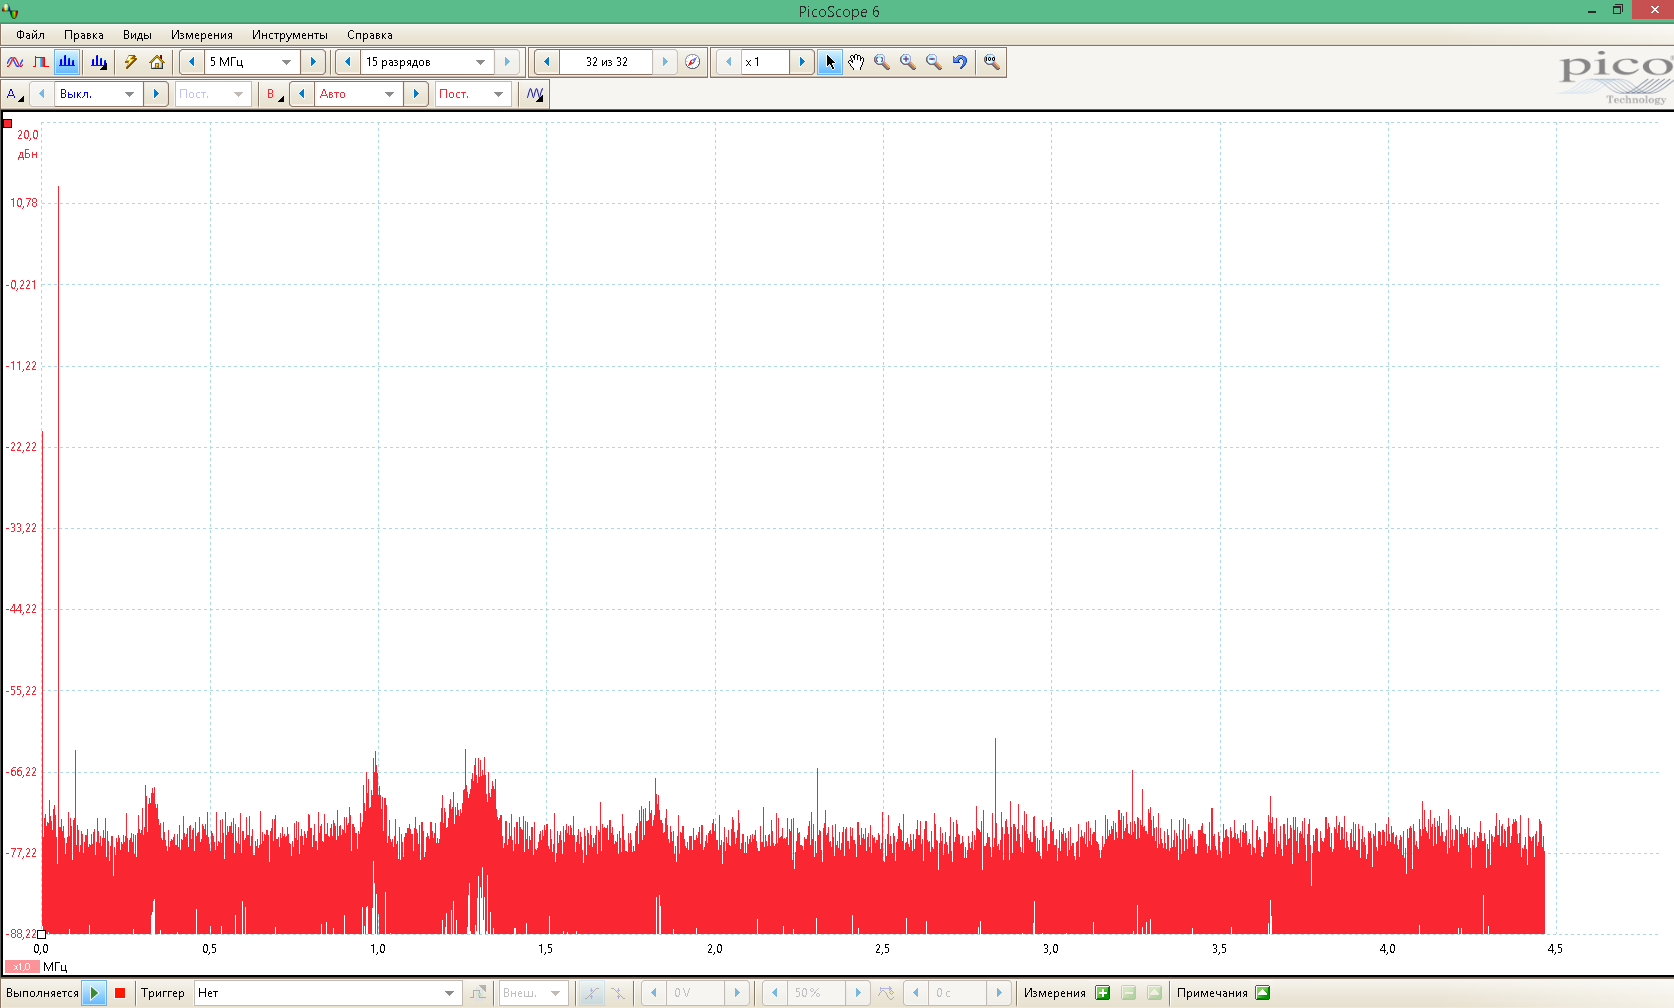Click the Триггер label
The image size is (1674, 1008).
163,993
